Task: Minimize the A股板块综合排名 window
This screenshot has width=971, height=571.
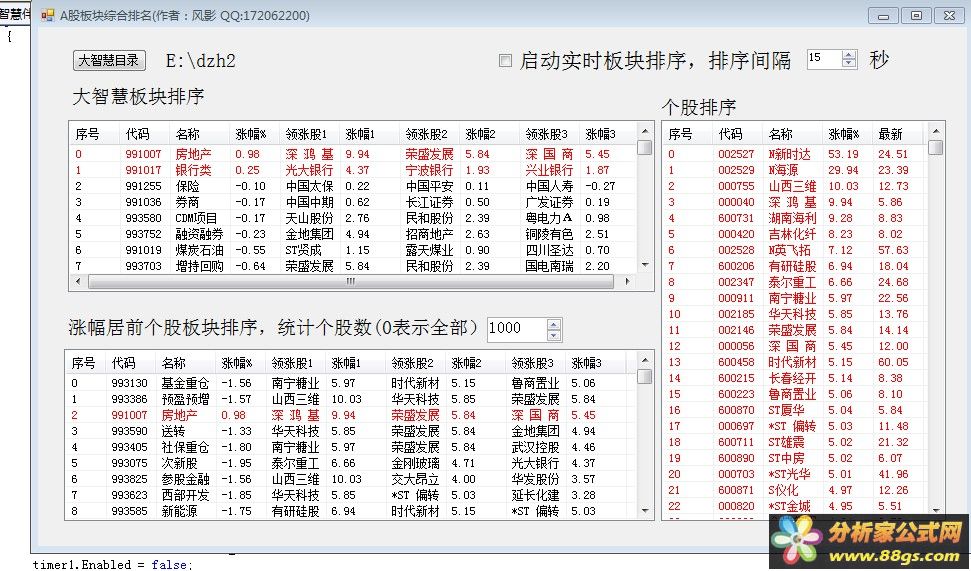Action: [x=884, y=15]
